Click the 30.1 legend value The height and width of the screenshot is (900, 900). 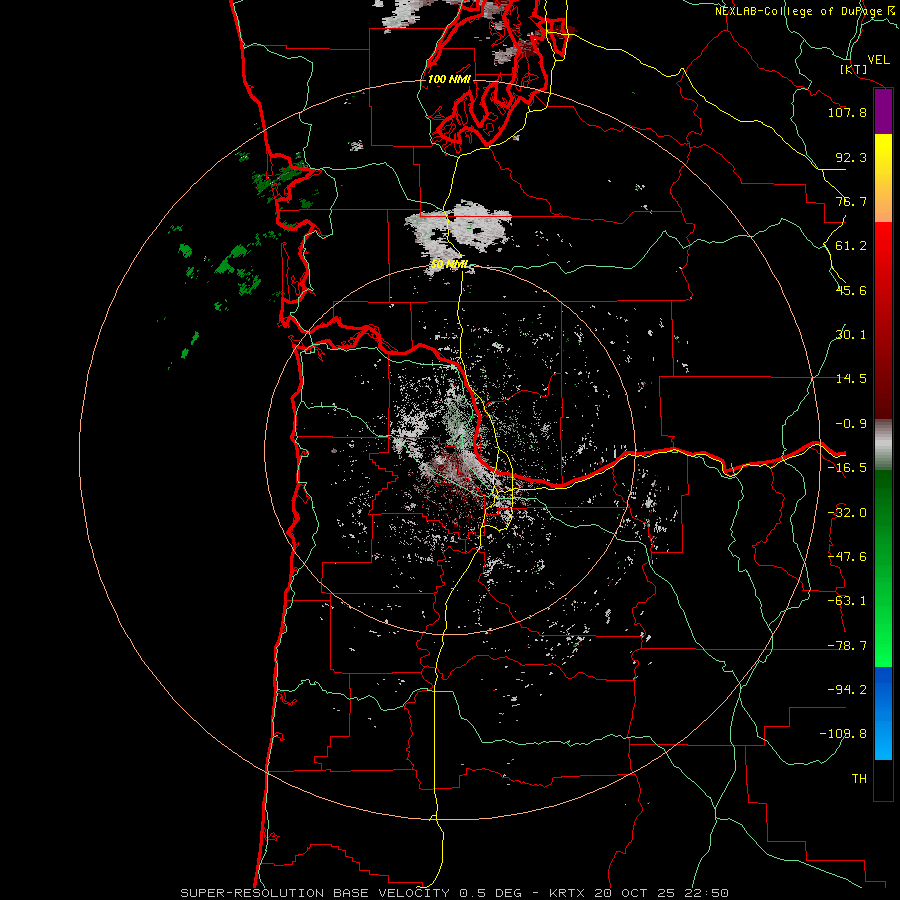click(x=851, y=334)
